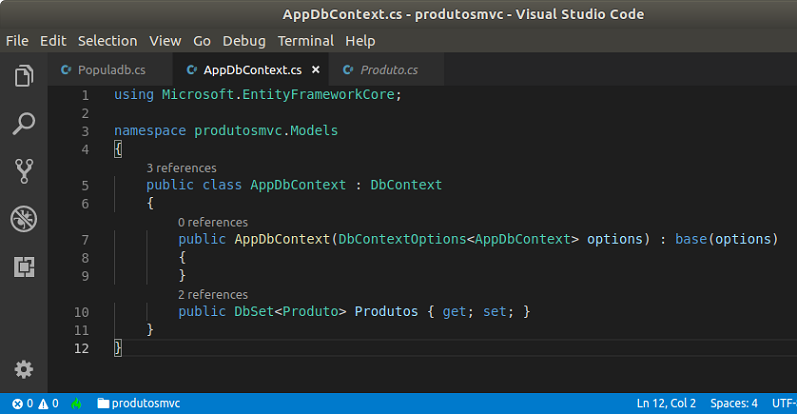
Task: Open the View menu
Action: click(x=165, y=41)
